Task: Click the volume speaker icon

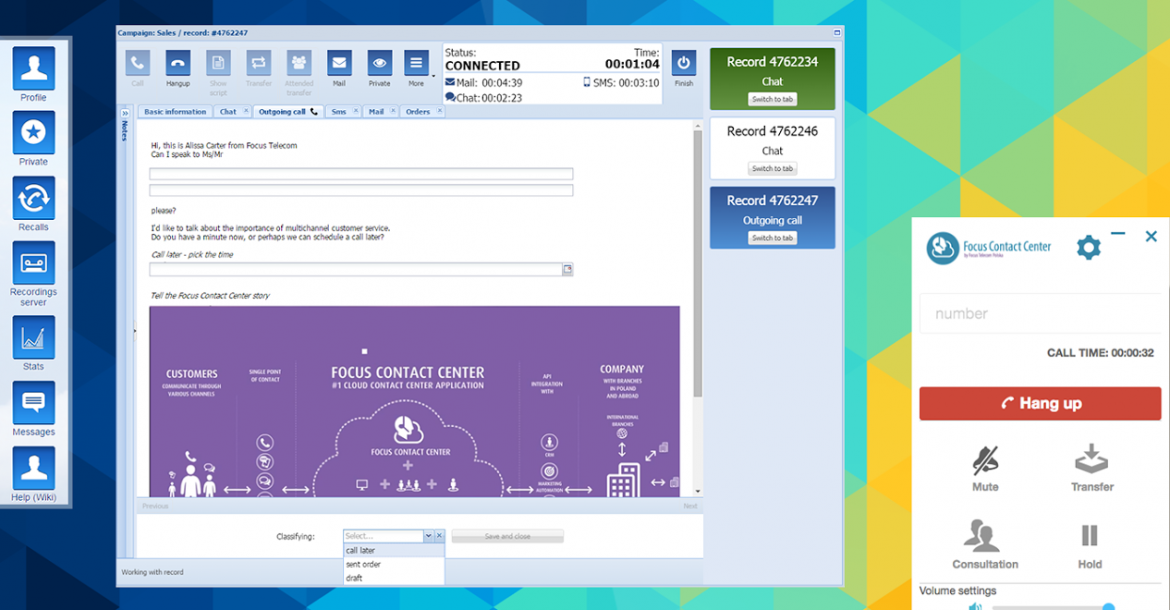Action: pos(975,606)
